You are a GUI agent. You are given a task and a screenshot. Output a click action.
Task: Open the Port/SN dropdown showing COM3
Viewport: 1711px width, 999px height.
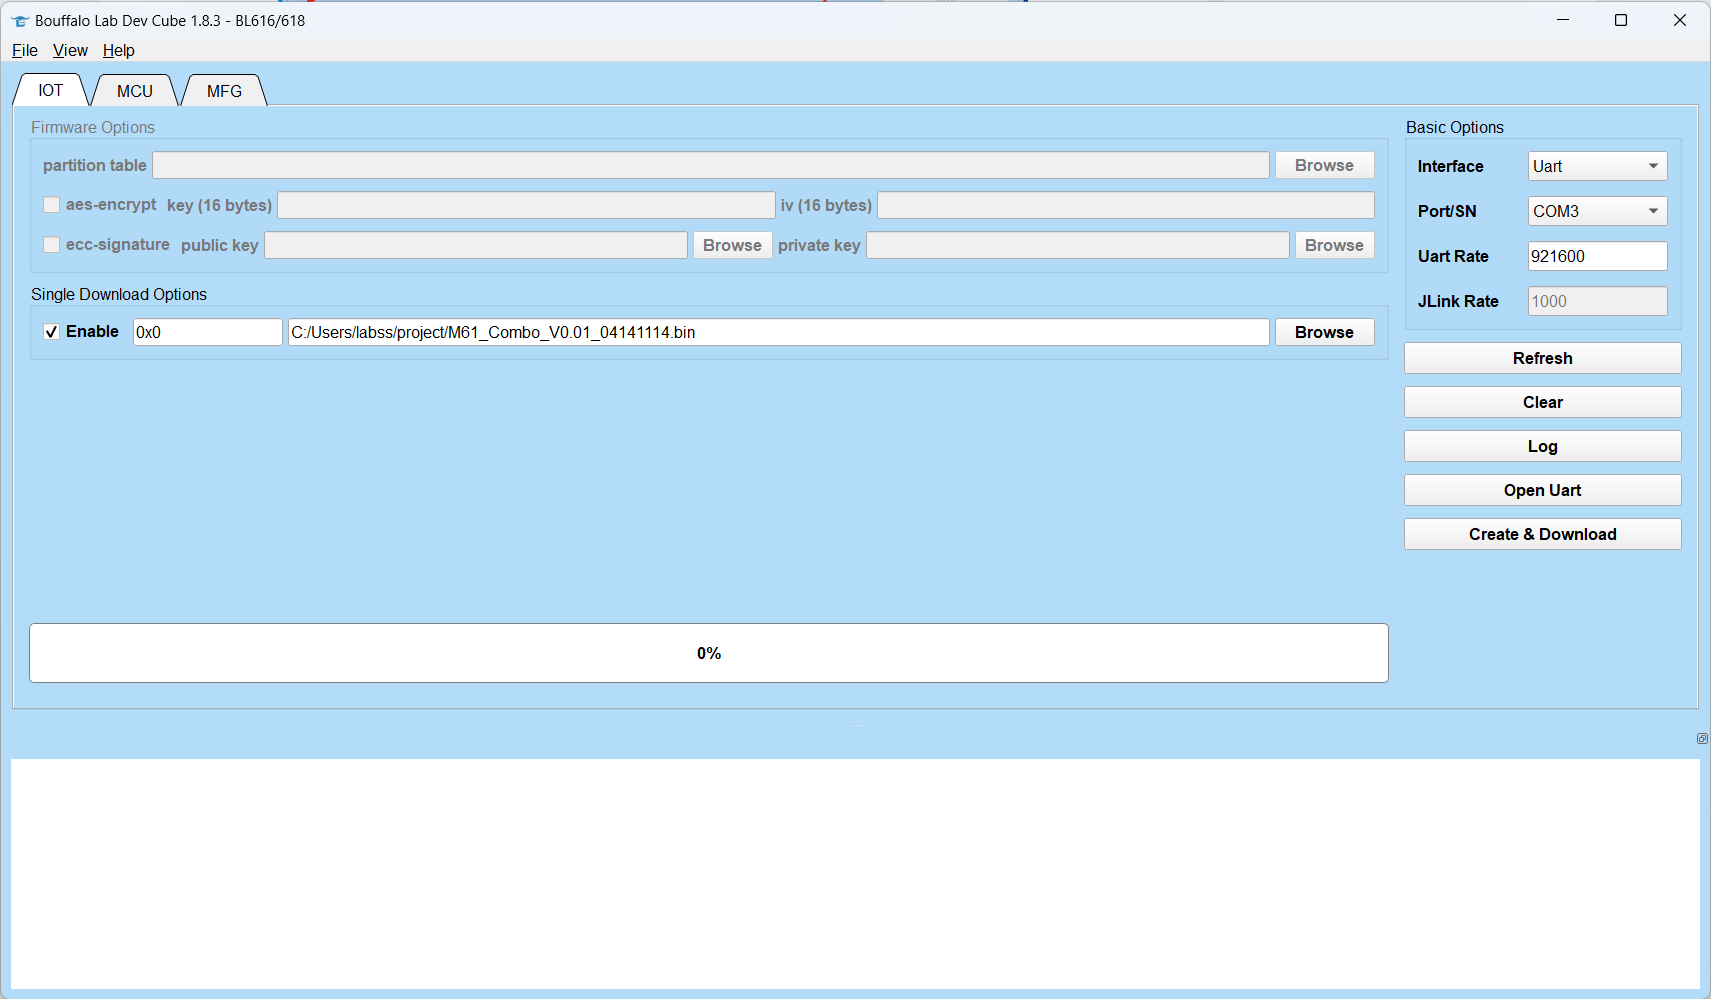pyautogui.click(x=1597, y=211)
